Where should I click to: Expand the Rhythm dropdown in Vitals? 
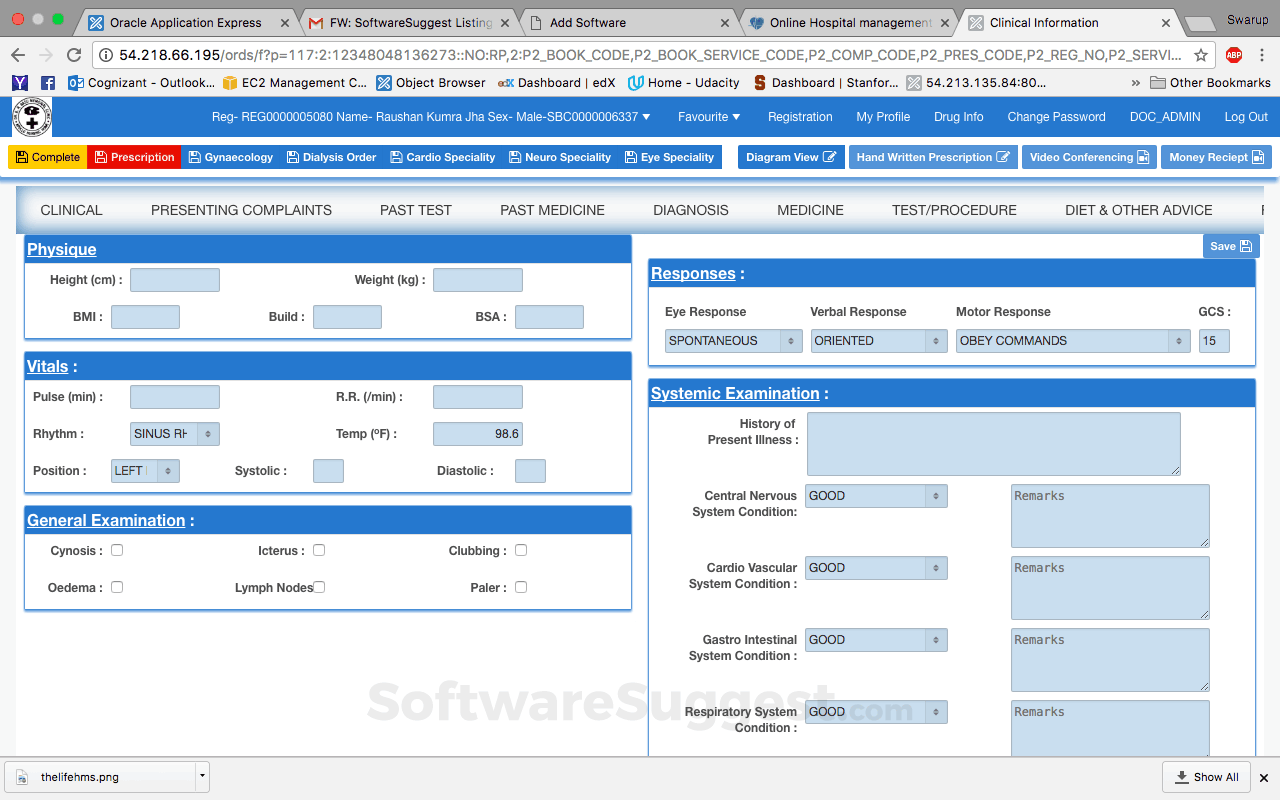[x=175, y=433]
